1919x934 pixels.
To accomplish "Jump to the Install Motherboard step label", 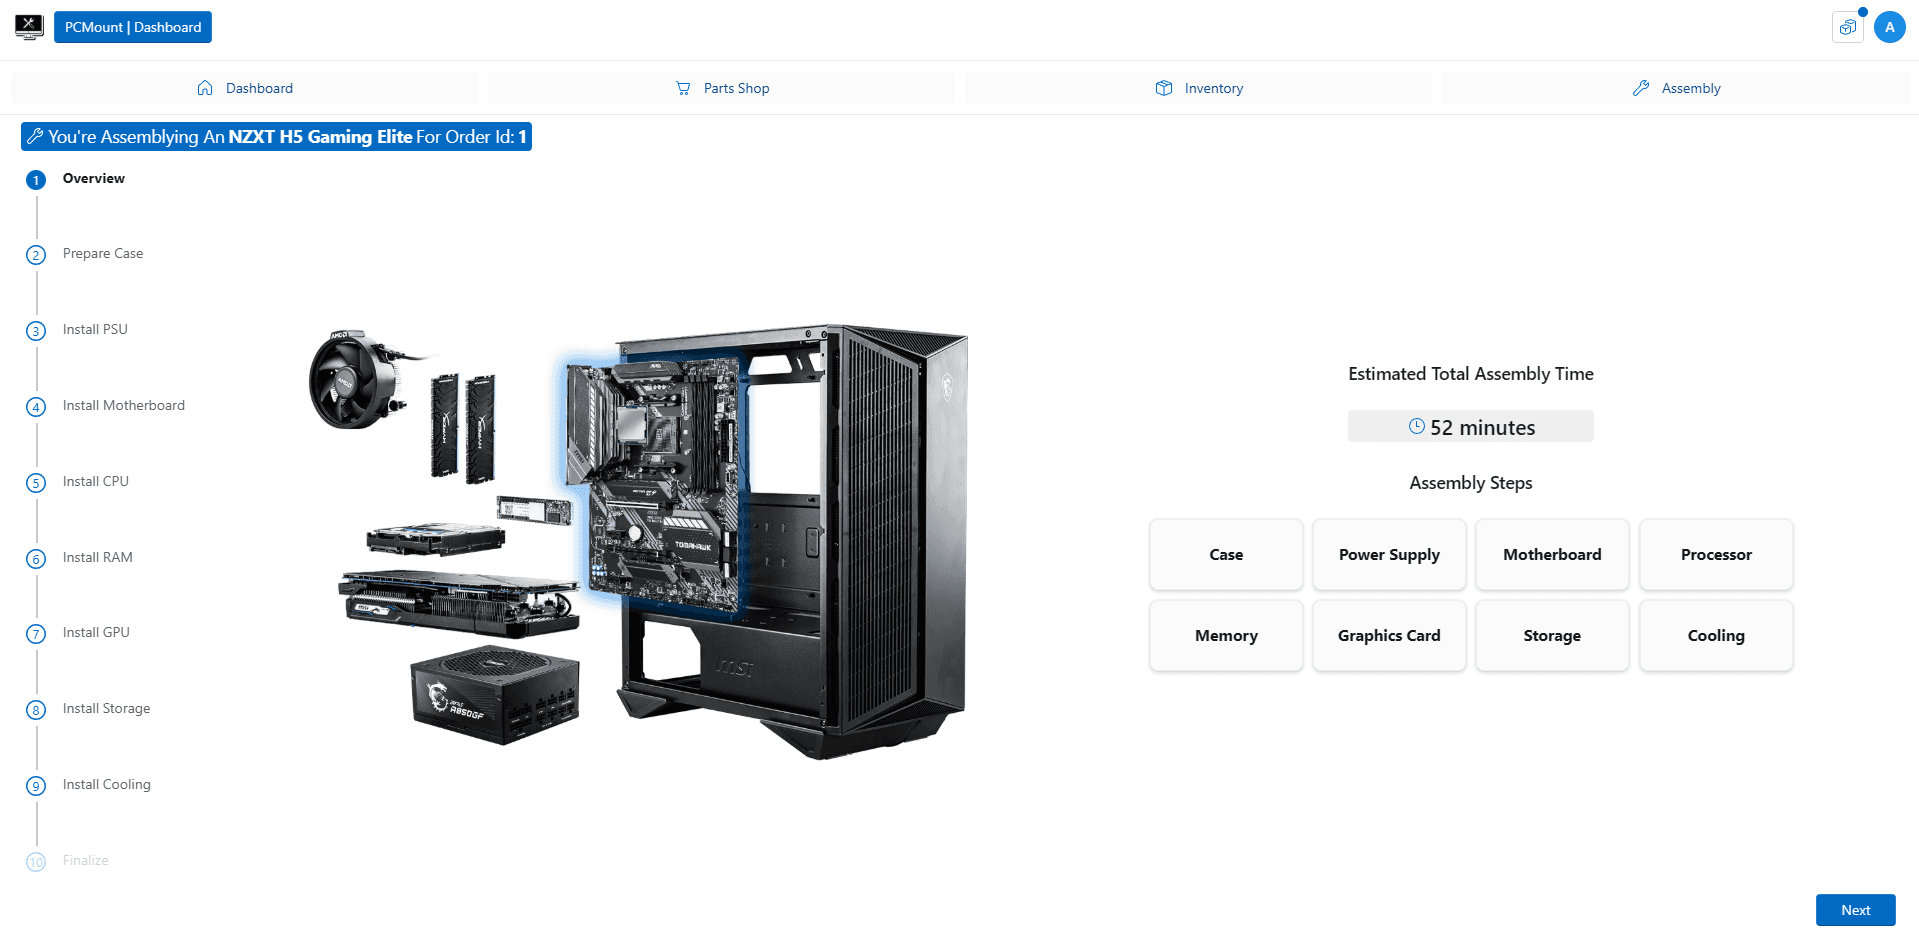I will pos(124,405).
